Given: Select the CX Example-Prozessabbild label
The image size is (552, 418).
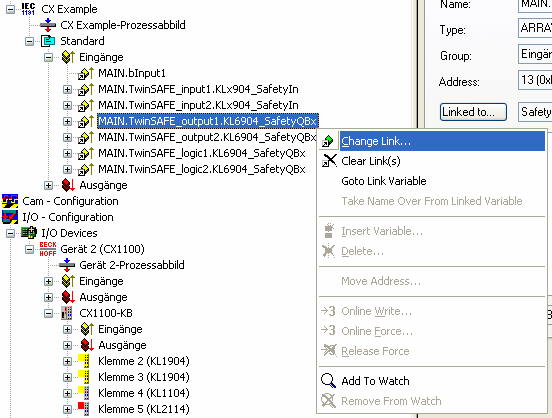Looking at the screenshot, I should (123, 25).
